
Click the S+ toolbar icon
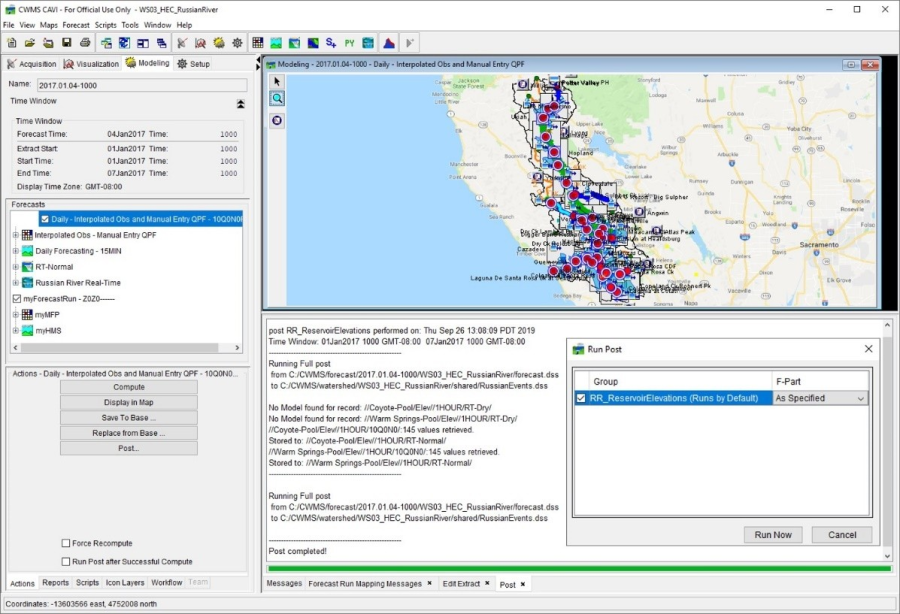[x=331, y=43]
